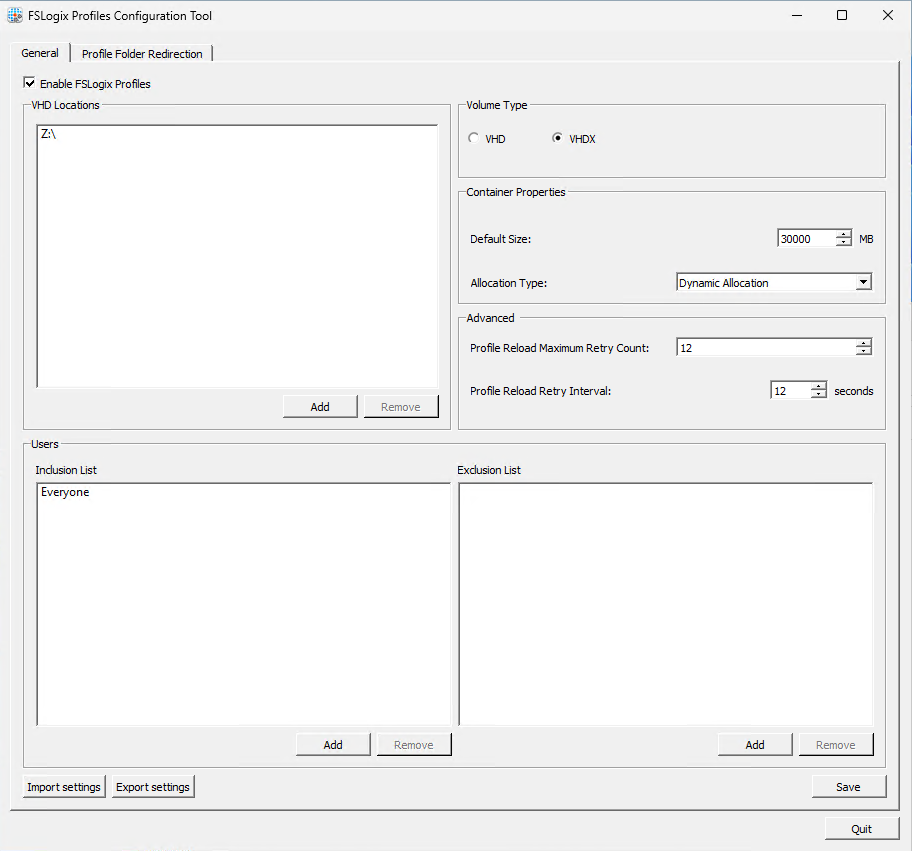Click the Import settings button

pos(64,786)
